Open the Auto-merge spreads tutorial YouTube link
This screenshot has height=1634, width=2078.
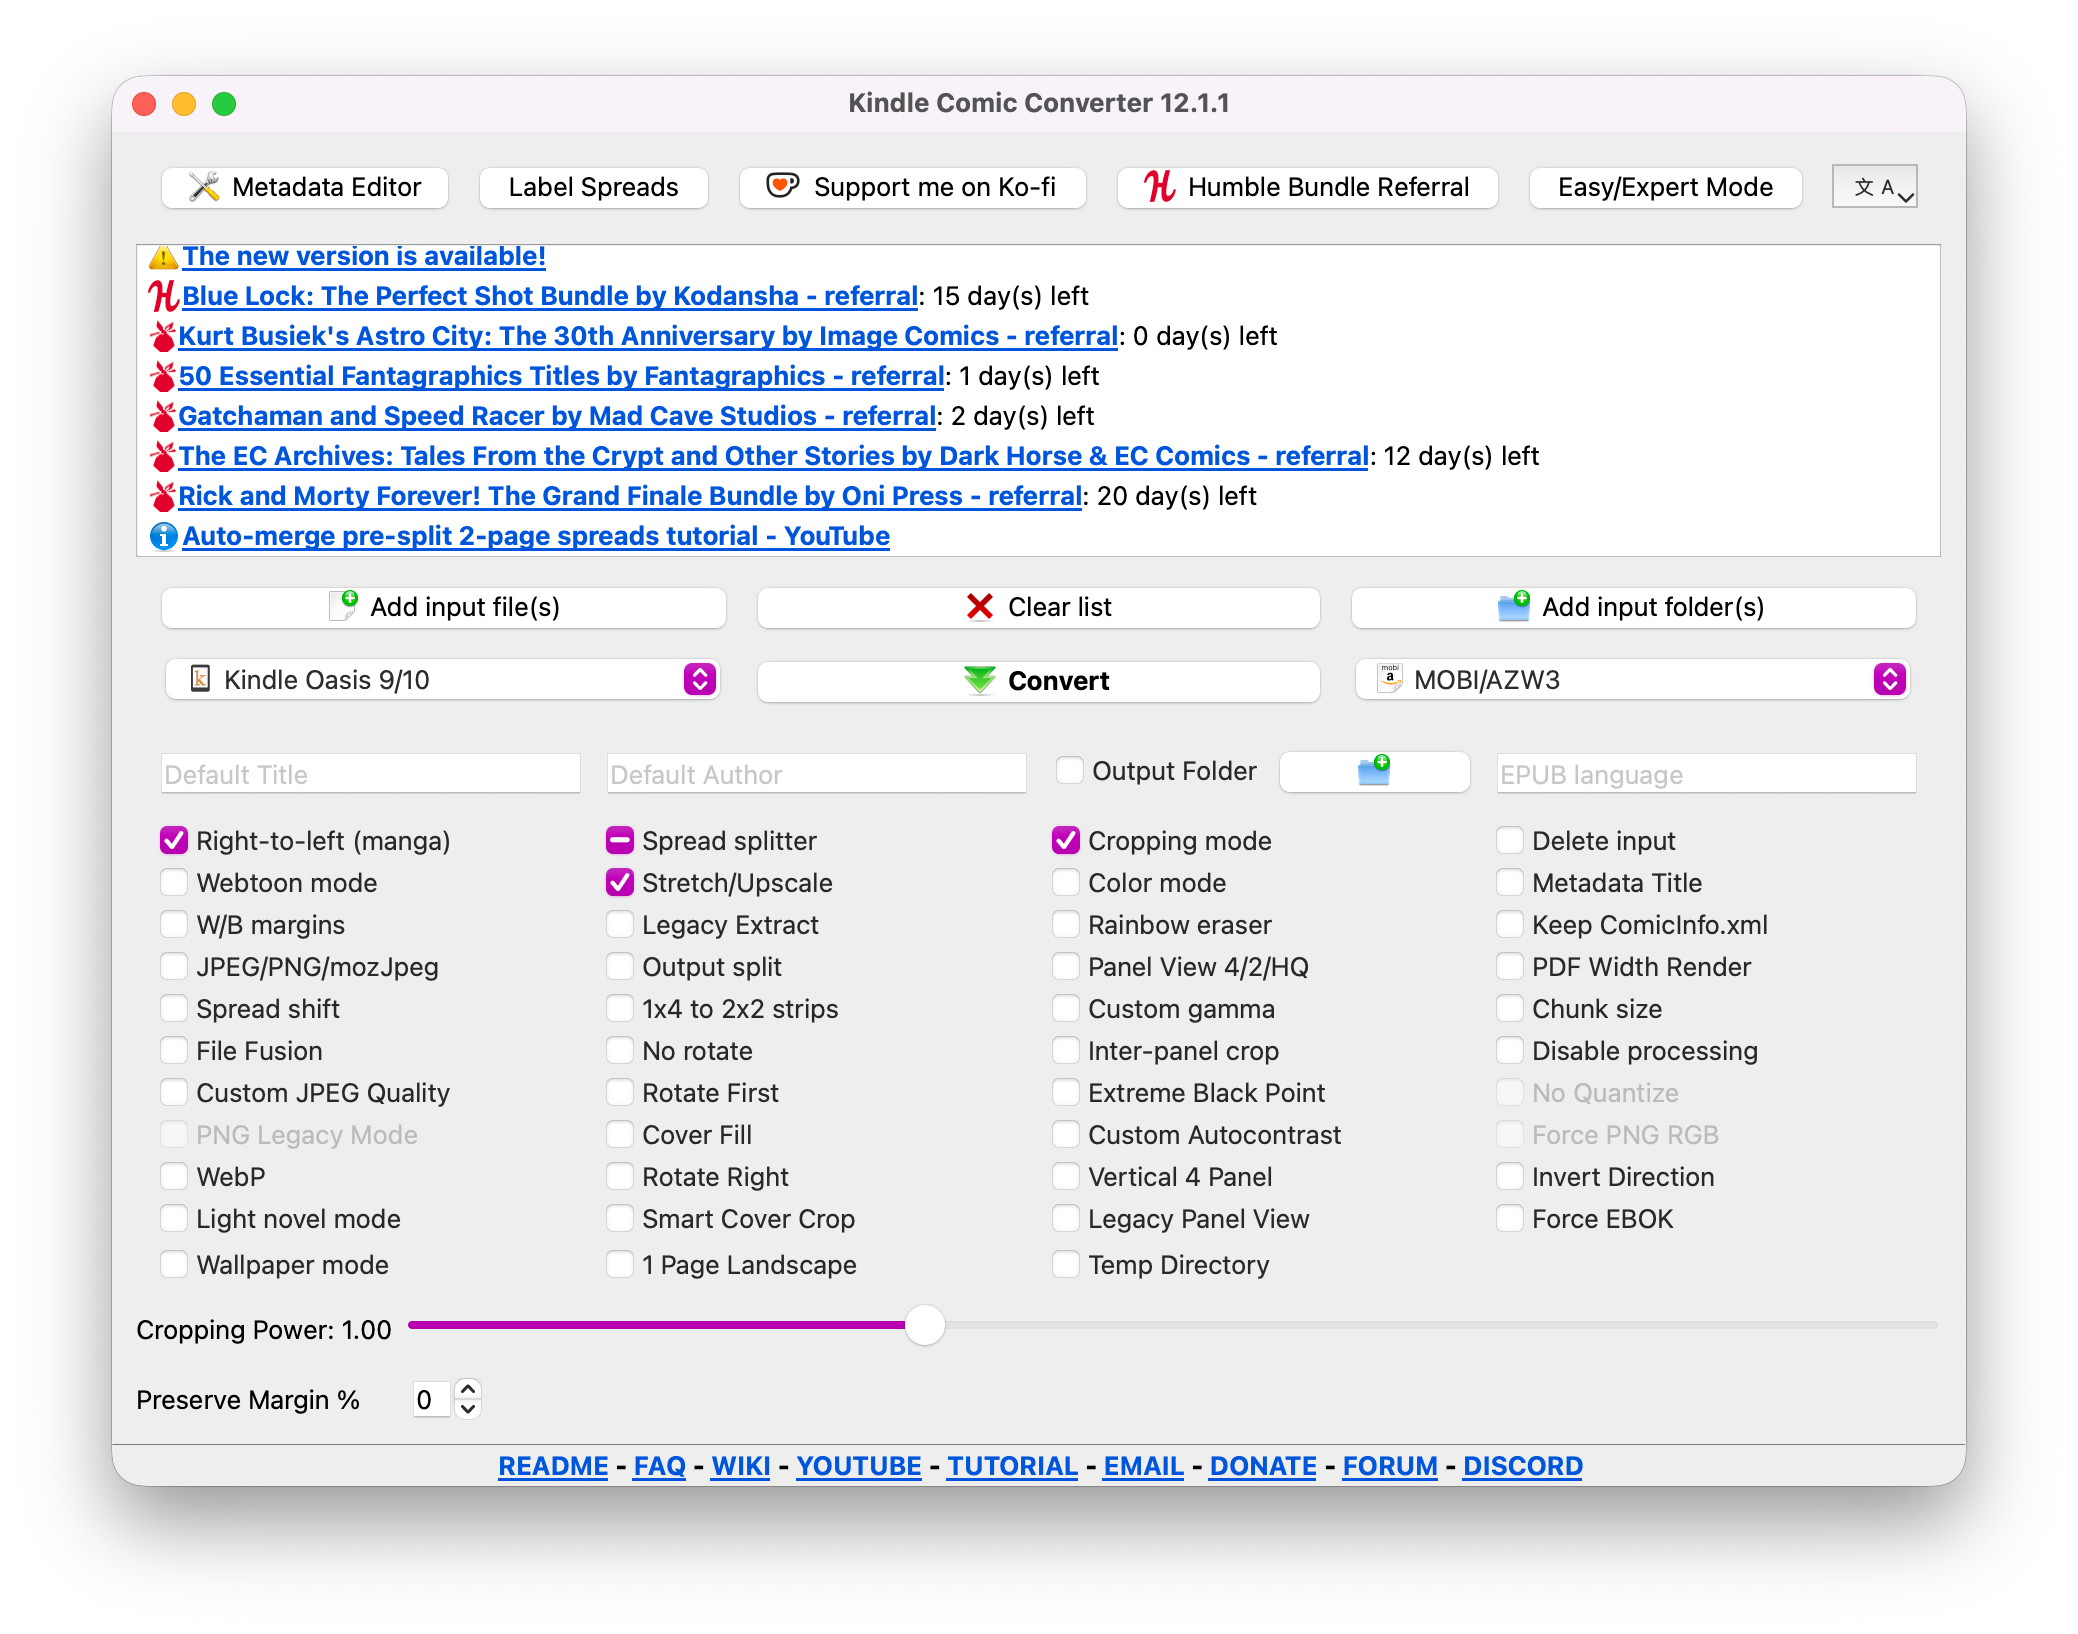pyautogui.click(x=536, y=536)
